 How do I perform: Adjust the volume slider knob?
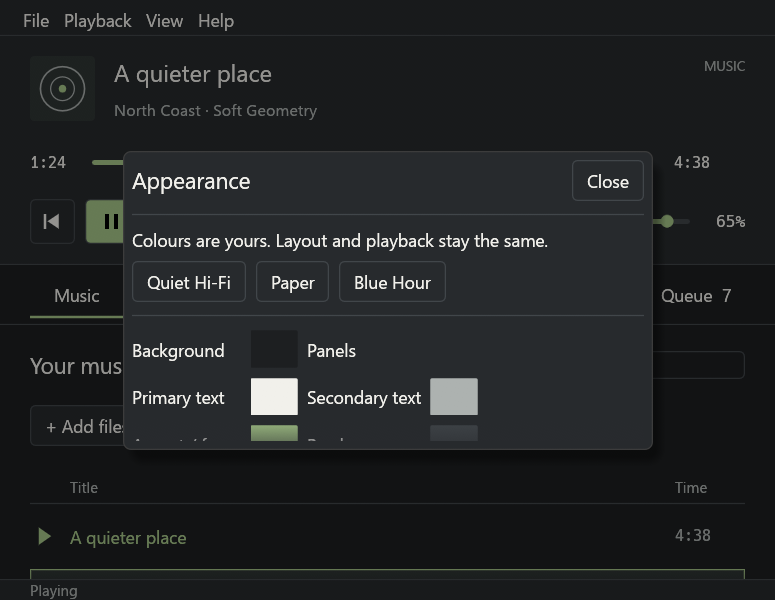(x=667, y=221)
